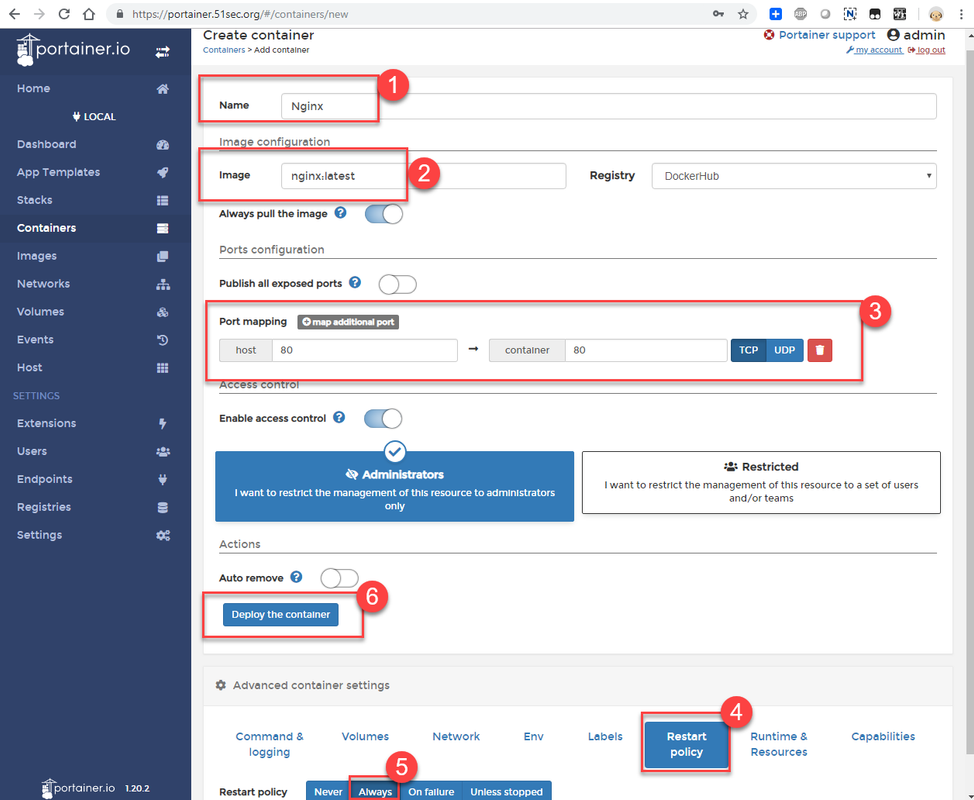The width and height of the screenshot is (974, 800).
Task: Toggle the Always pull the image switch
Action: coord(384,214)
